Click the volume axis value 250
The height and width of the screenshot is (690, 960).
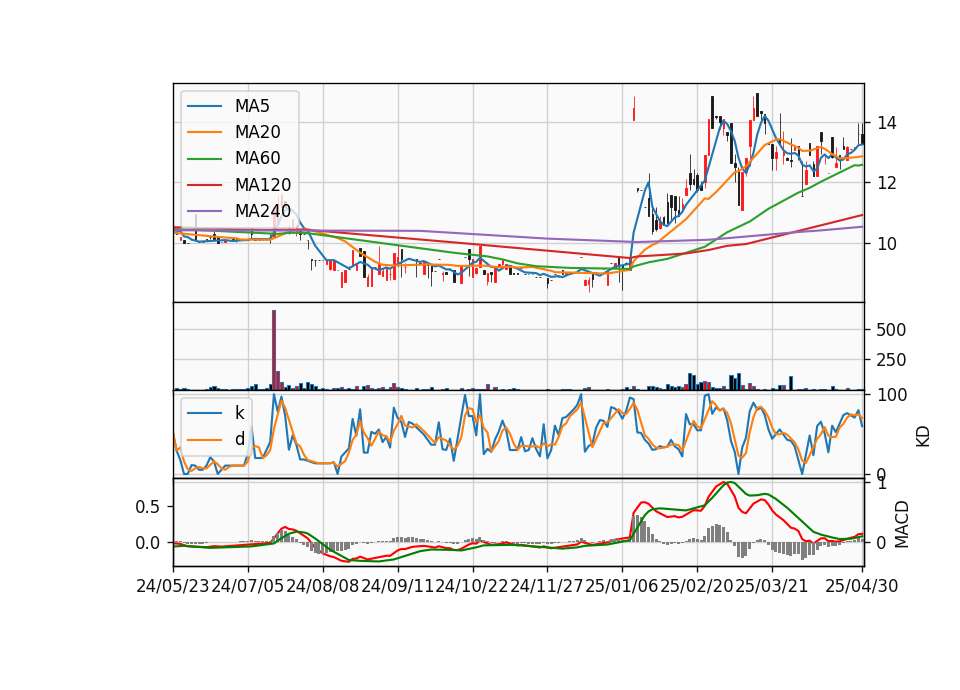[x=891, y=360]
